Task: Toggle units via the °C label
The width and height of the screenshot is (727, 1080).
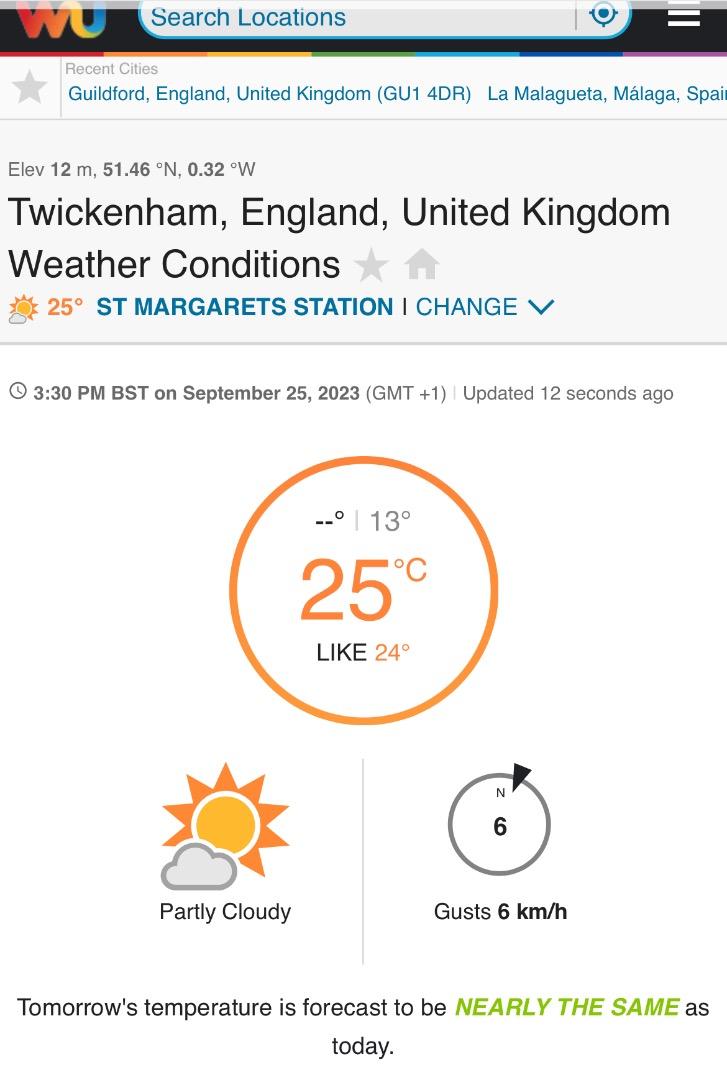Action: pos(410,570)
